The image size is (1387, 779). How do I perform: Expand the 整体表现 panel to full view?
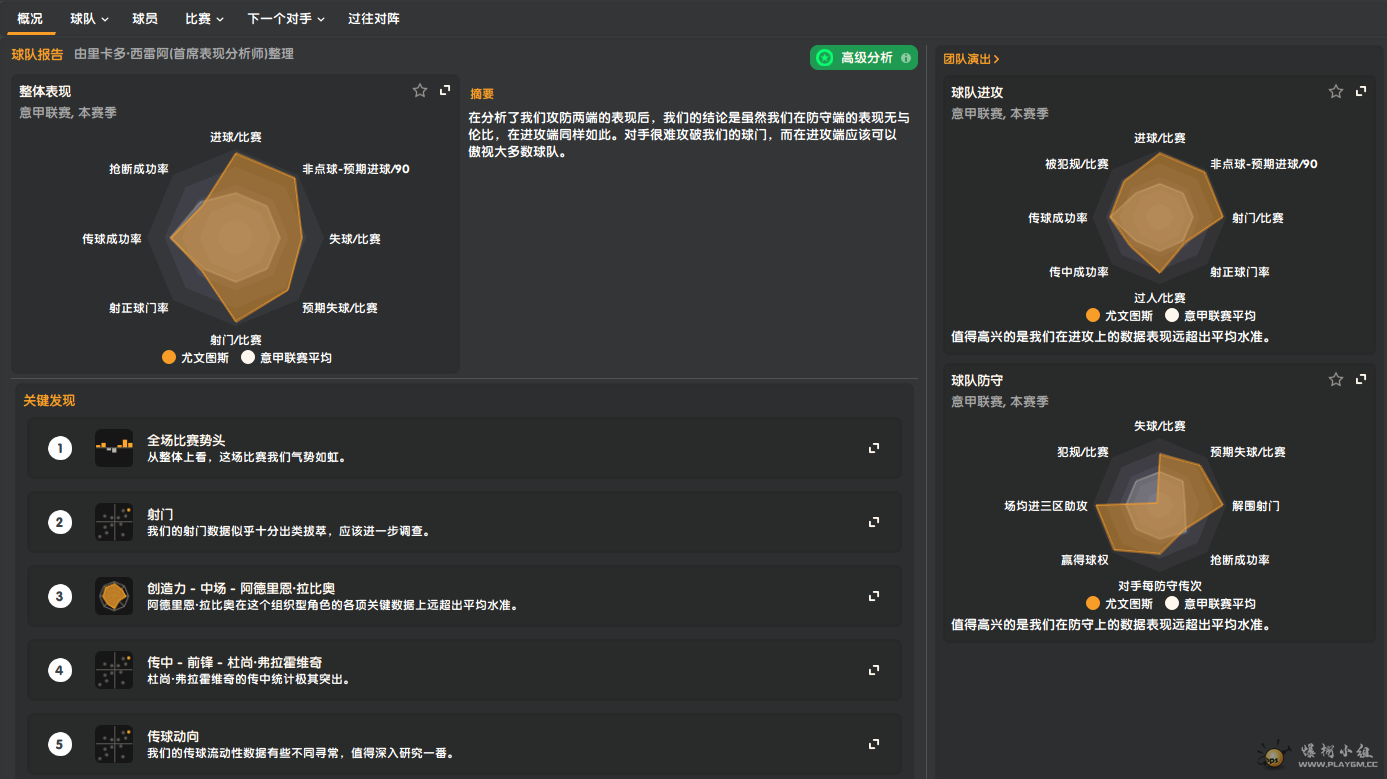pos(446,91)
